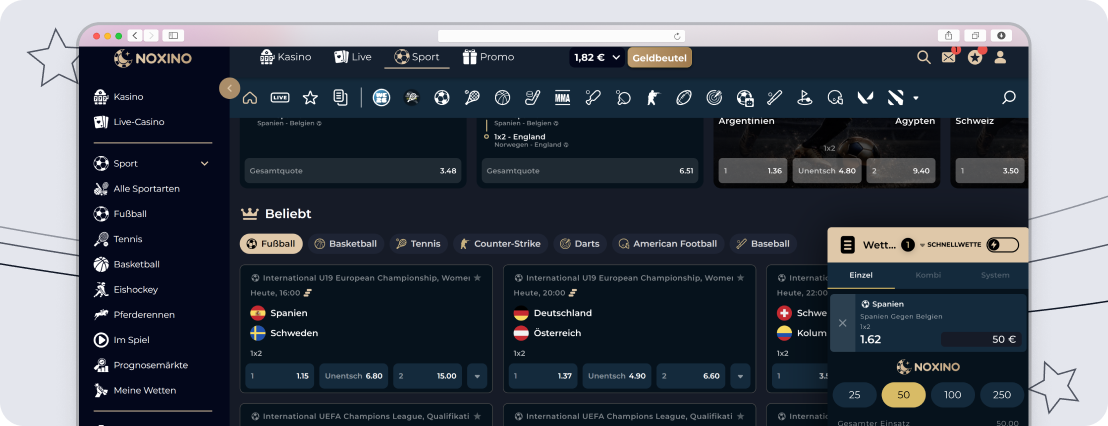Open sports search magnifier in sports toolbar
Image resolution: width=1108 pixels, height=426 pixels.
coord(1008,97)
